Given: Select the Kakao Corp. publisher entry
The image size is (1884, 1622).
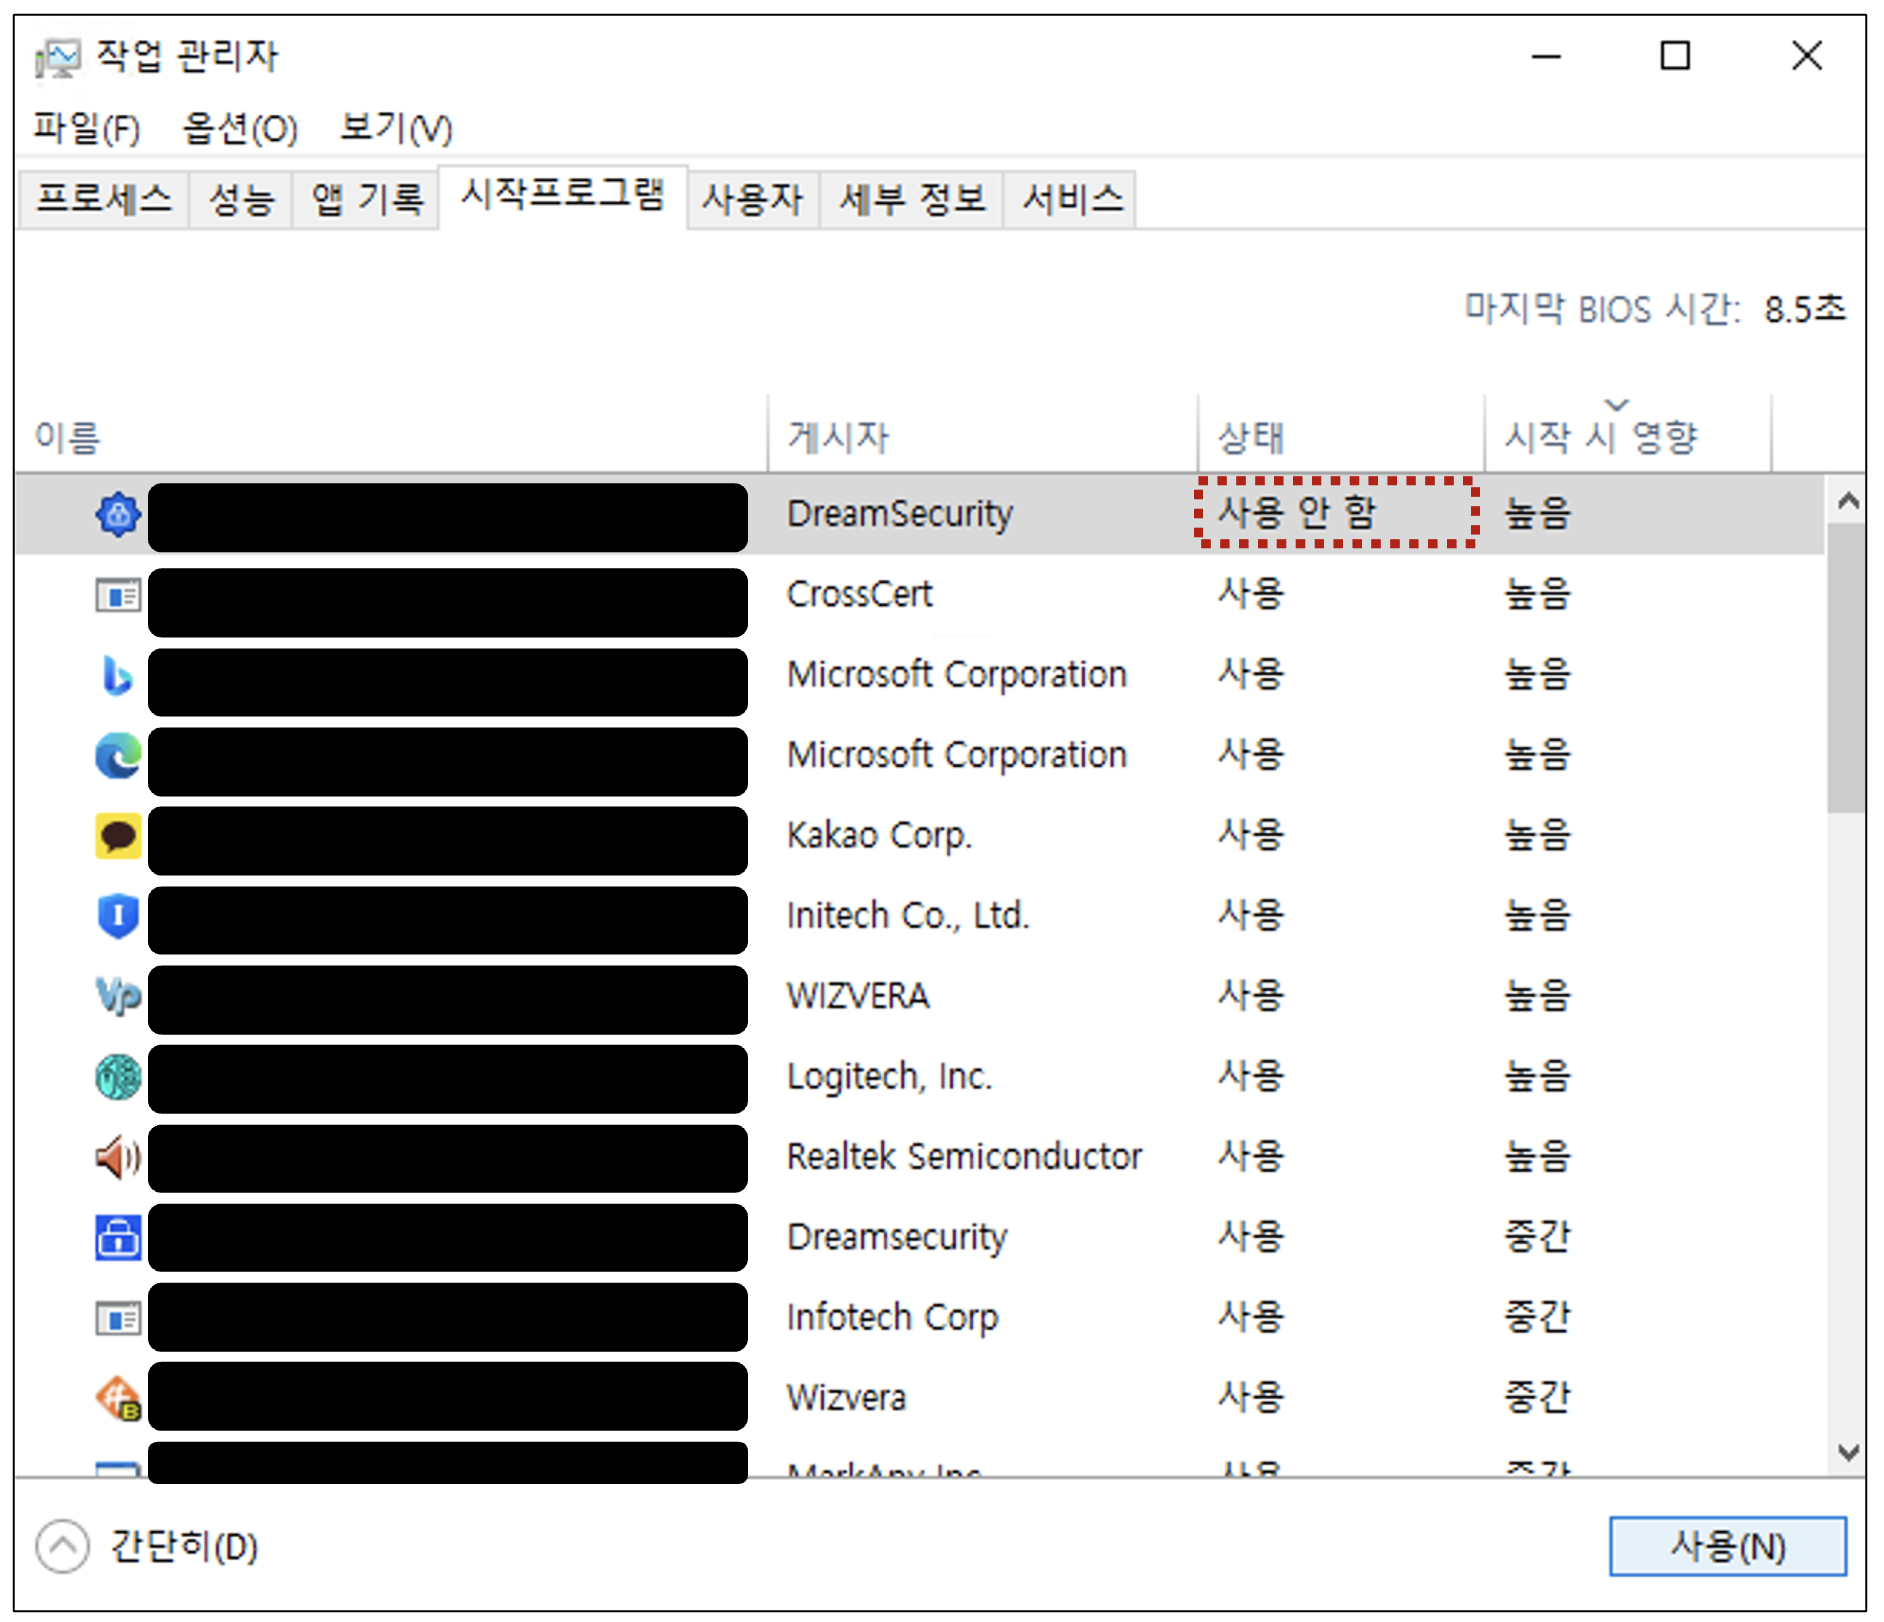Looking at the screenshot, I should tap(879, 836).
